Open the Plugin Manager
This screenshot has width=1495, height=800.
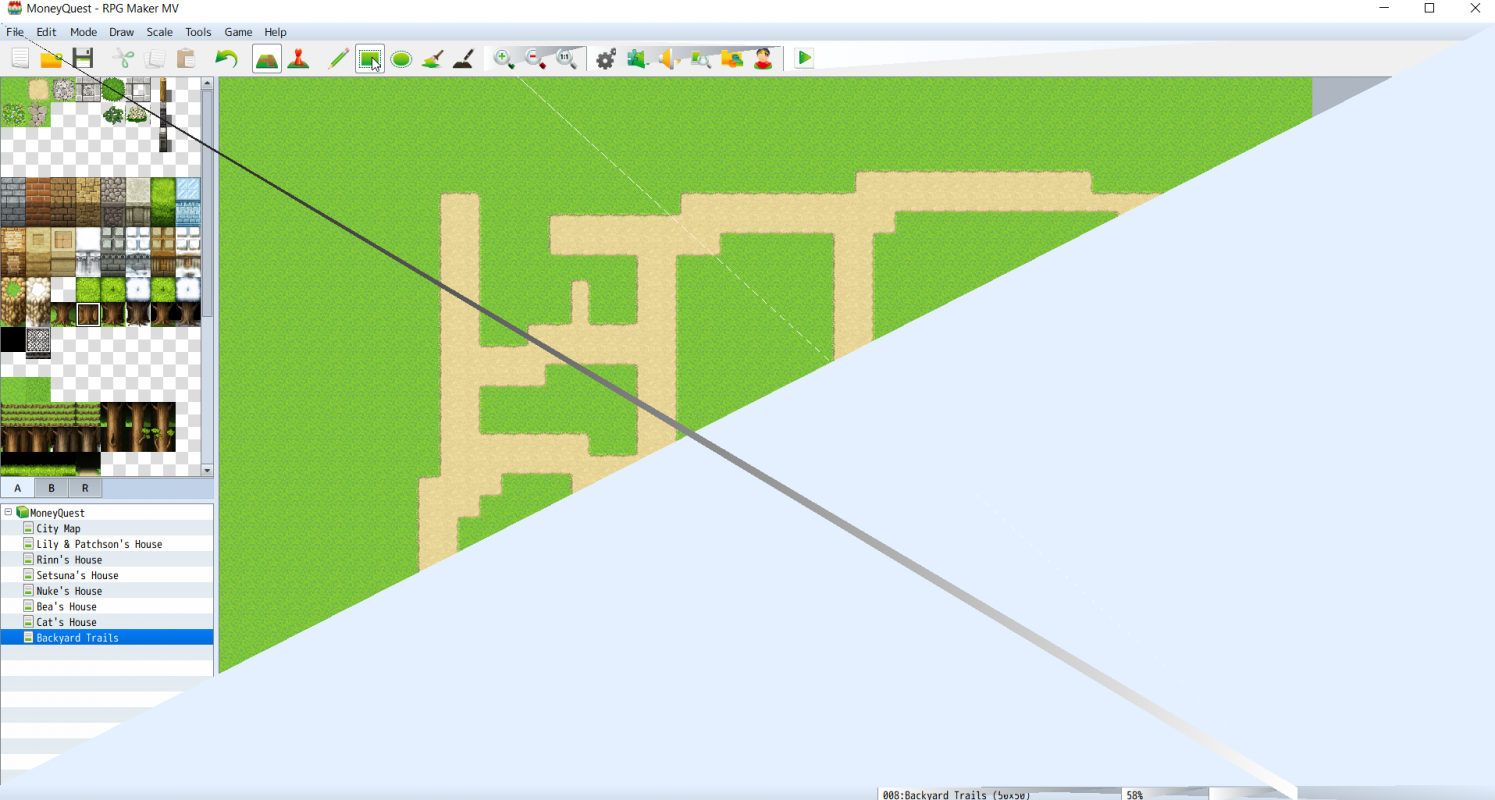point(637,58)
